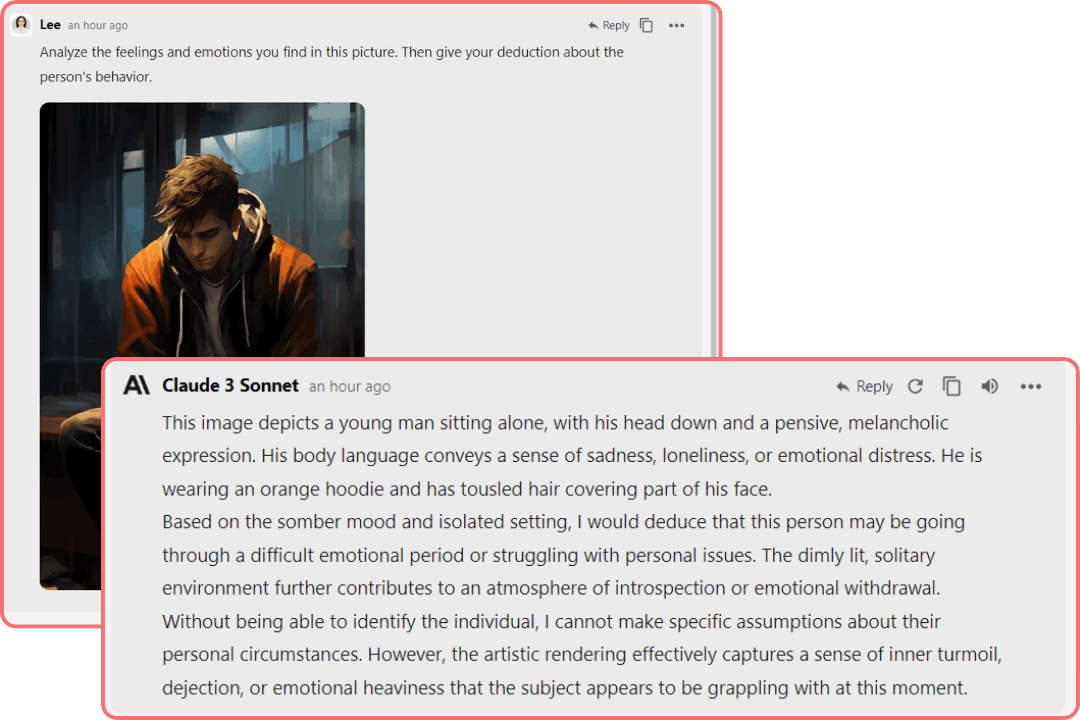The width and height of the screenshot is (1080, 720).
Task: Regenerate the Claude 3 Sonnet response
Action: point(915,387)
